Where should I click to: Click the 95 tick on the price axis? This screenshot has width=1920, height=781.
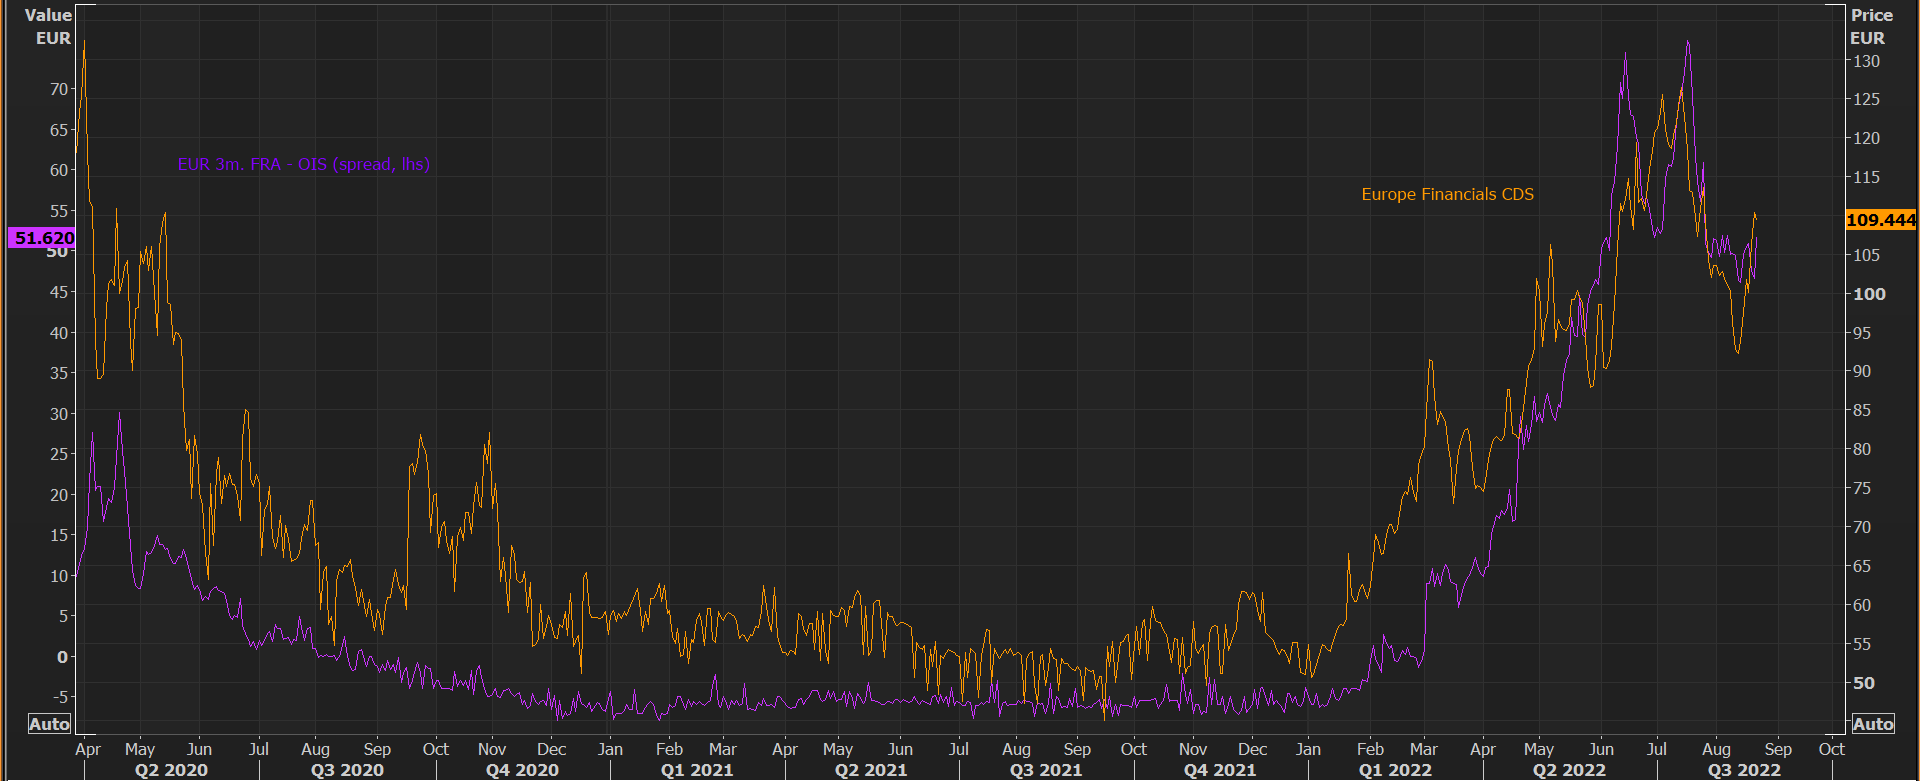pyautogui.click(x=1862, y=333)
